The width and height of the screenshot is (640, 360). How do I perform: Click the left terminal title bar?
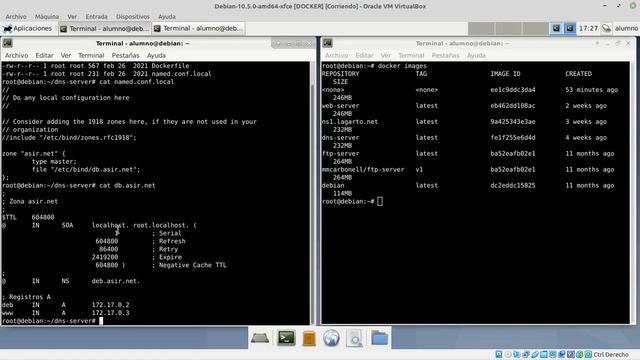pos(142,43)
